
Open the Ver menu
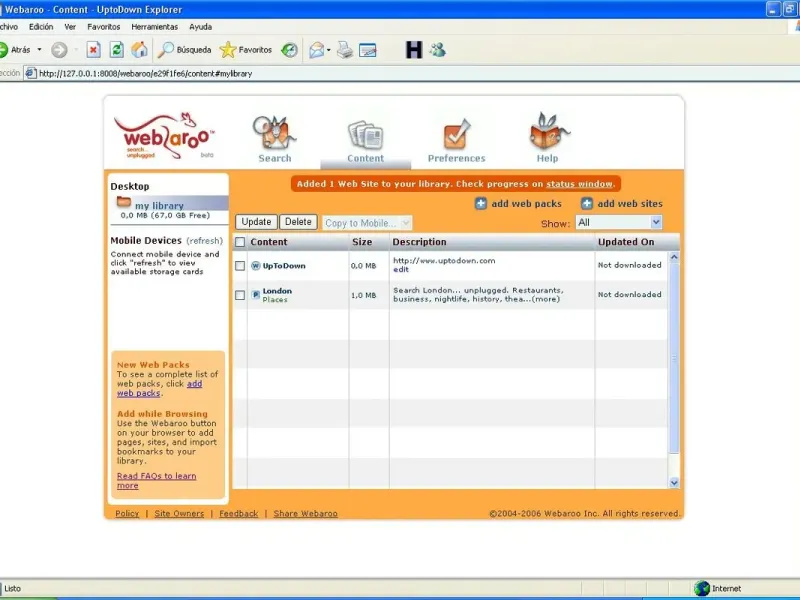[x=70, y=27]
